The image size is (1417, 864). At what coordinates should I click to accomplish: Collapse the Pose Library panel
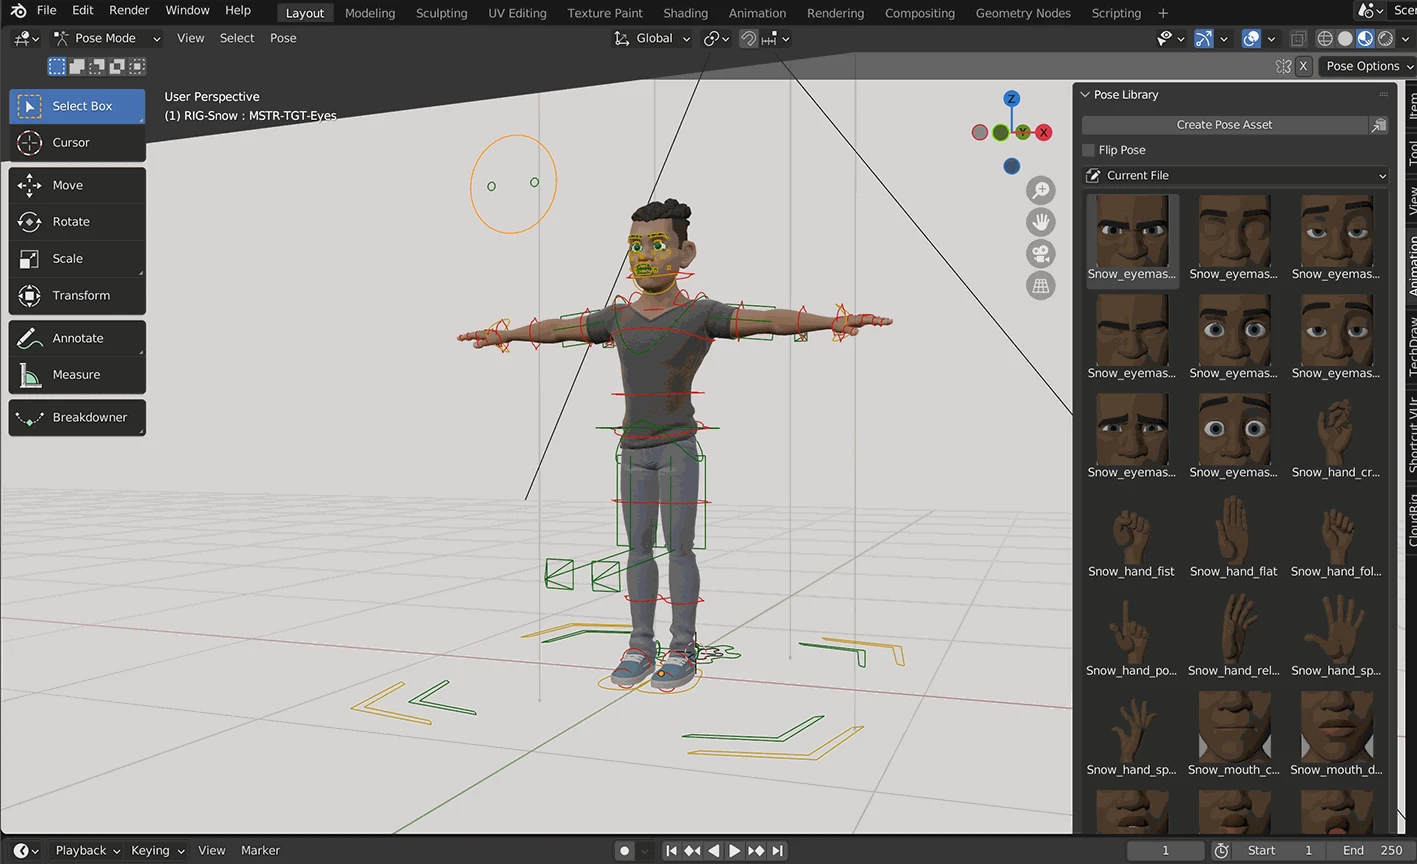[x=1085, y=95]
